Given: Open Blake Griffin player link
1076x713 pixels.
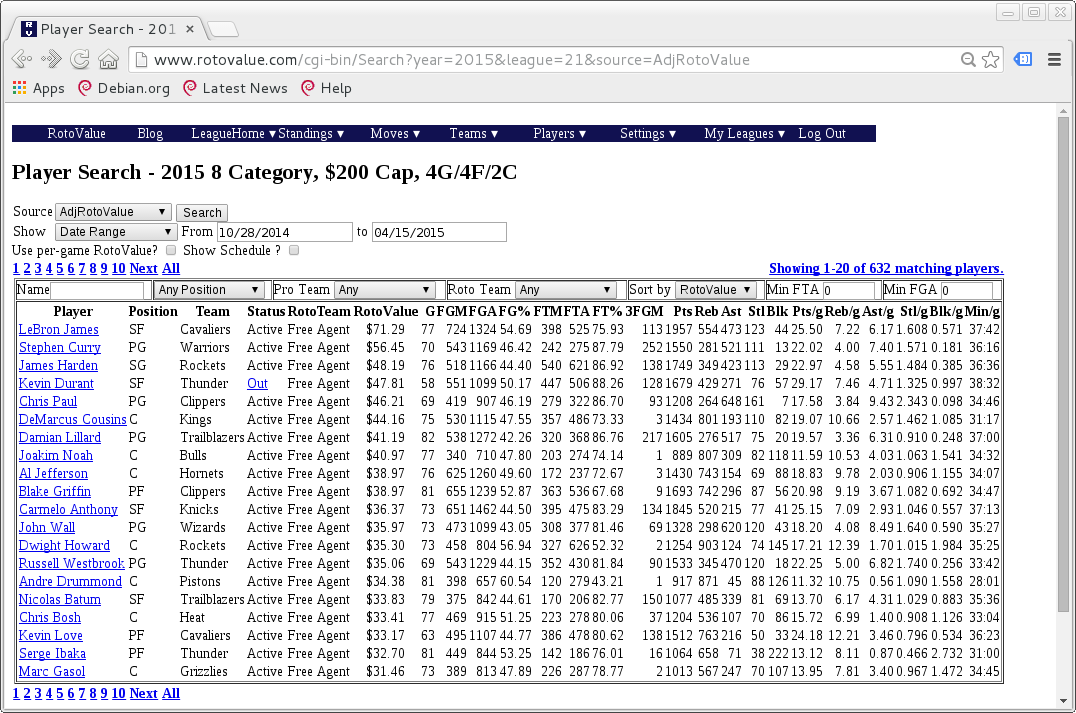Looking at the screenshot, I should [x=55, y=491].
